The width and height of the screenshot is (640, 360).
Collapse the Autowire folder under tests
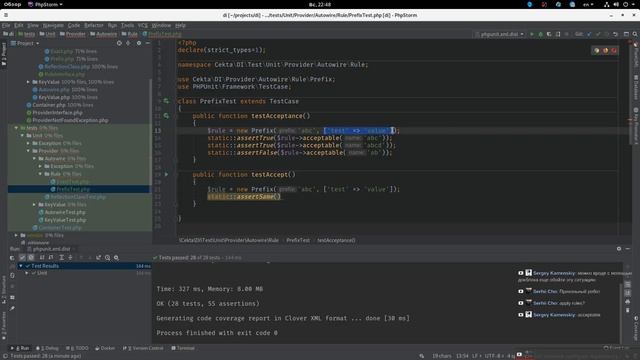(x=34, y=158)
